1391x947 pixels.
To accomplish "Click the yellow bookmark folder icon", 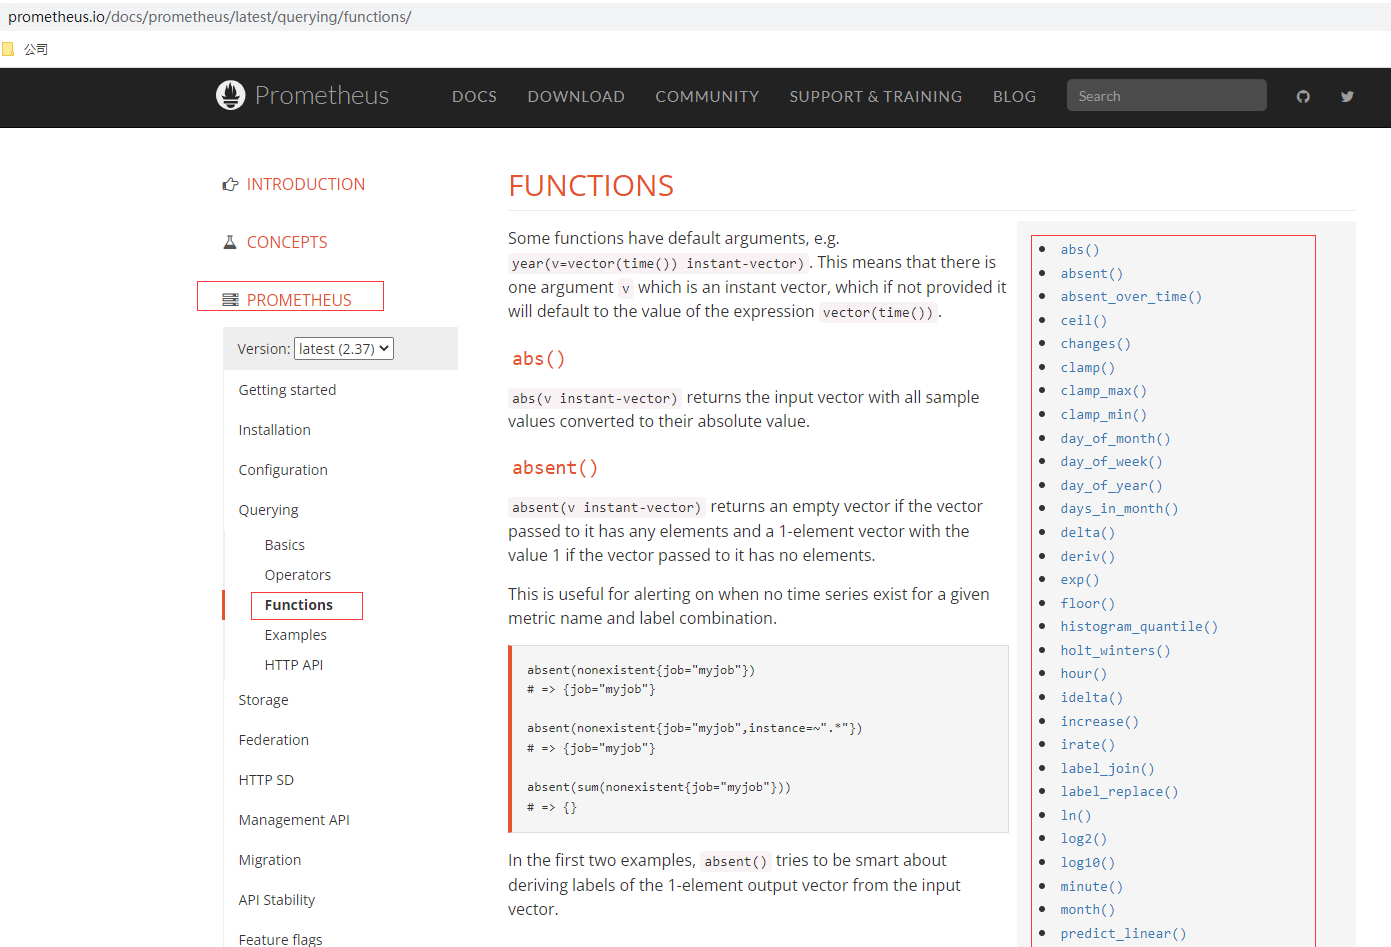I will tap(8, 49).
